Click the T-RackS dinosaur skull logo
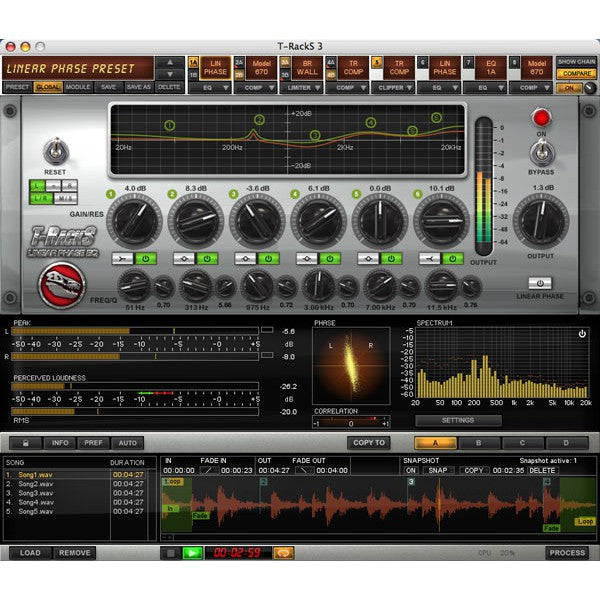Viewport: 600px width, 600px height. pyautogui.click(x=62, y=285)
